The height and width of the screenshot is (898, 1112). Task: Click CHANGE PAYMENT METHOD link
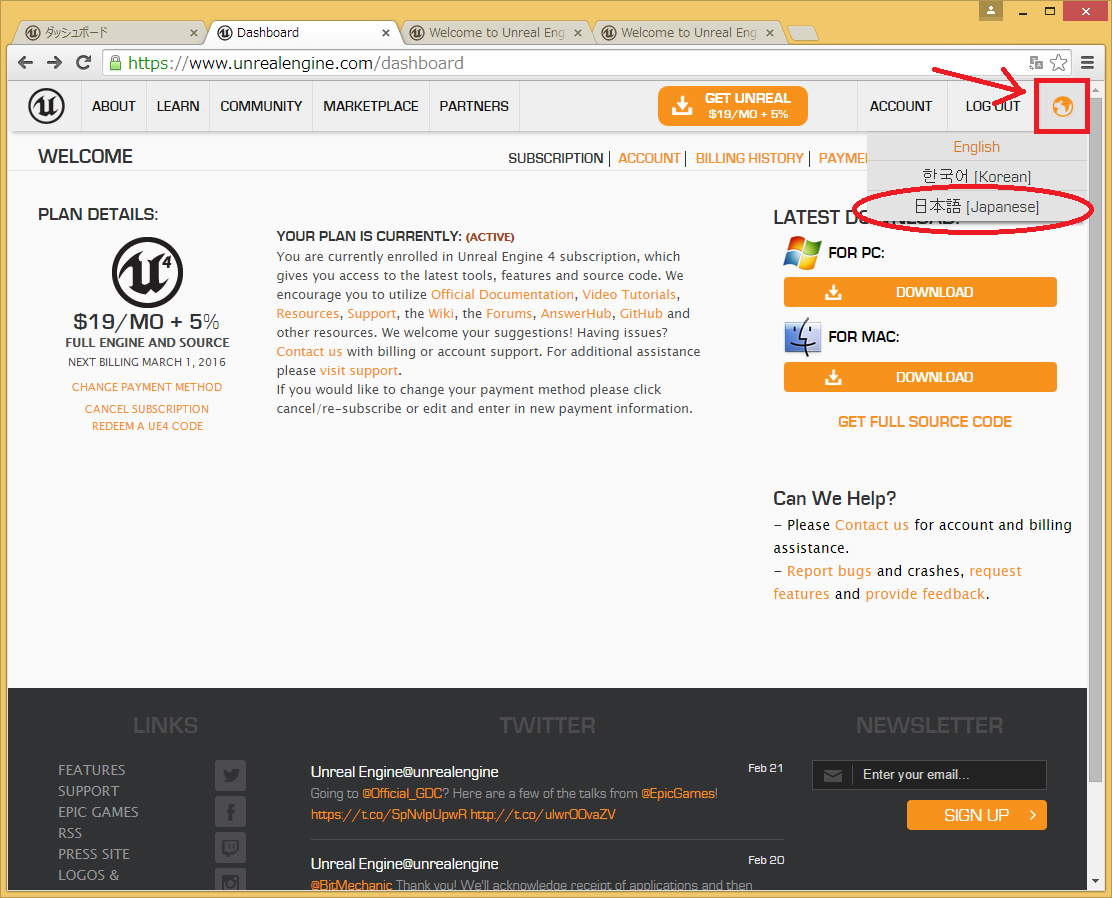[x=147, y=387]
